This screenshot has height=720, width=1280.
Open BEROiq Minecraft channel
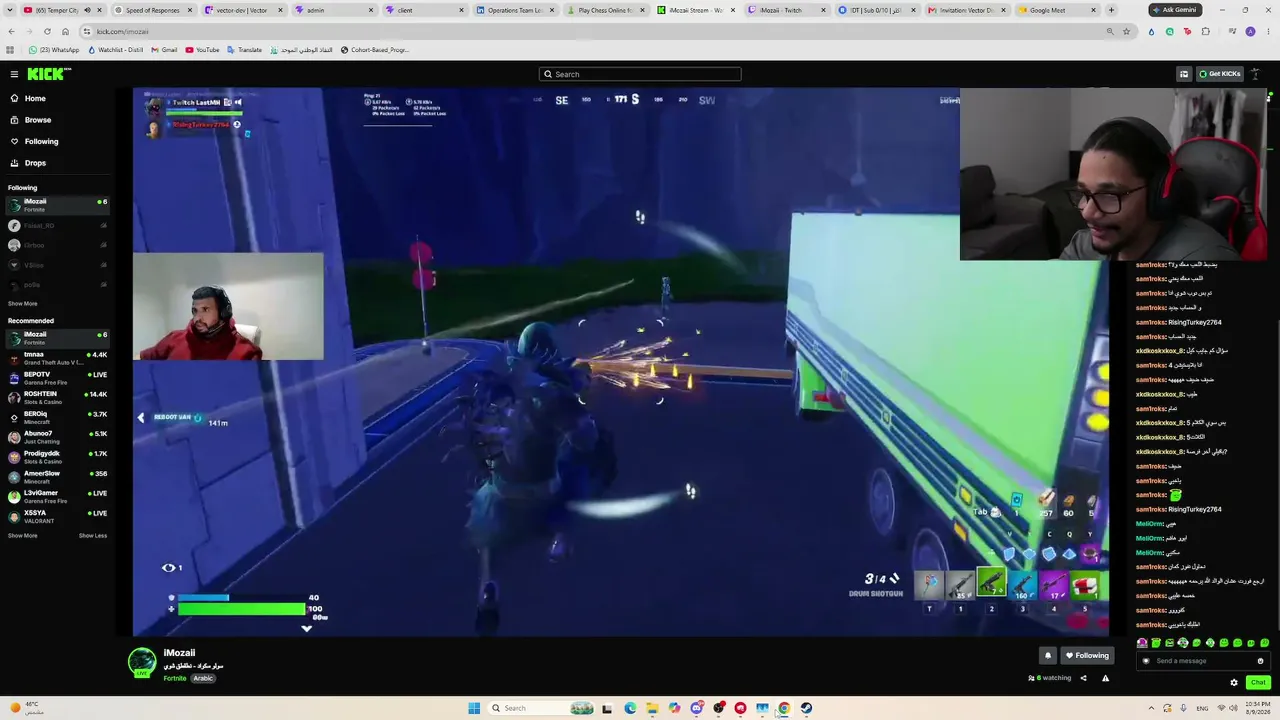[x=58, y=417]
